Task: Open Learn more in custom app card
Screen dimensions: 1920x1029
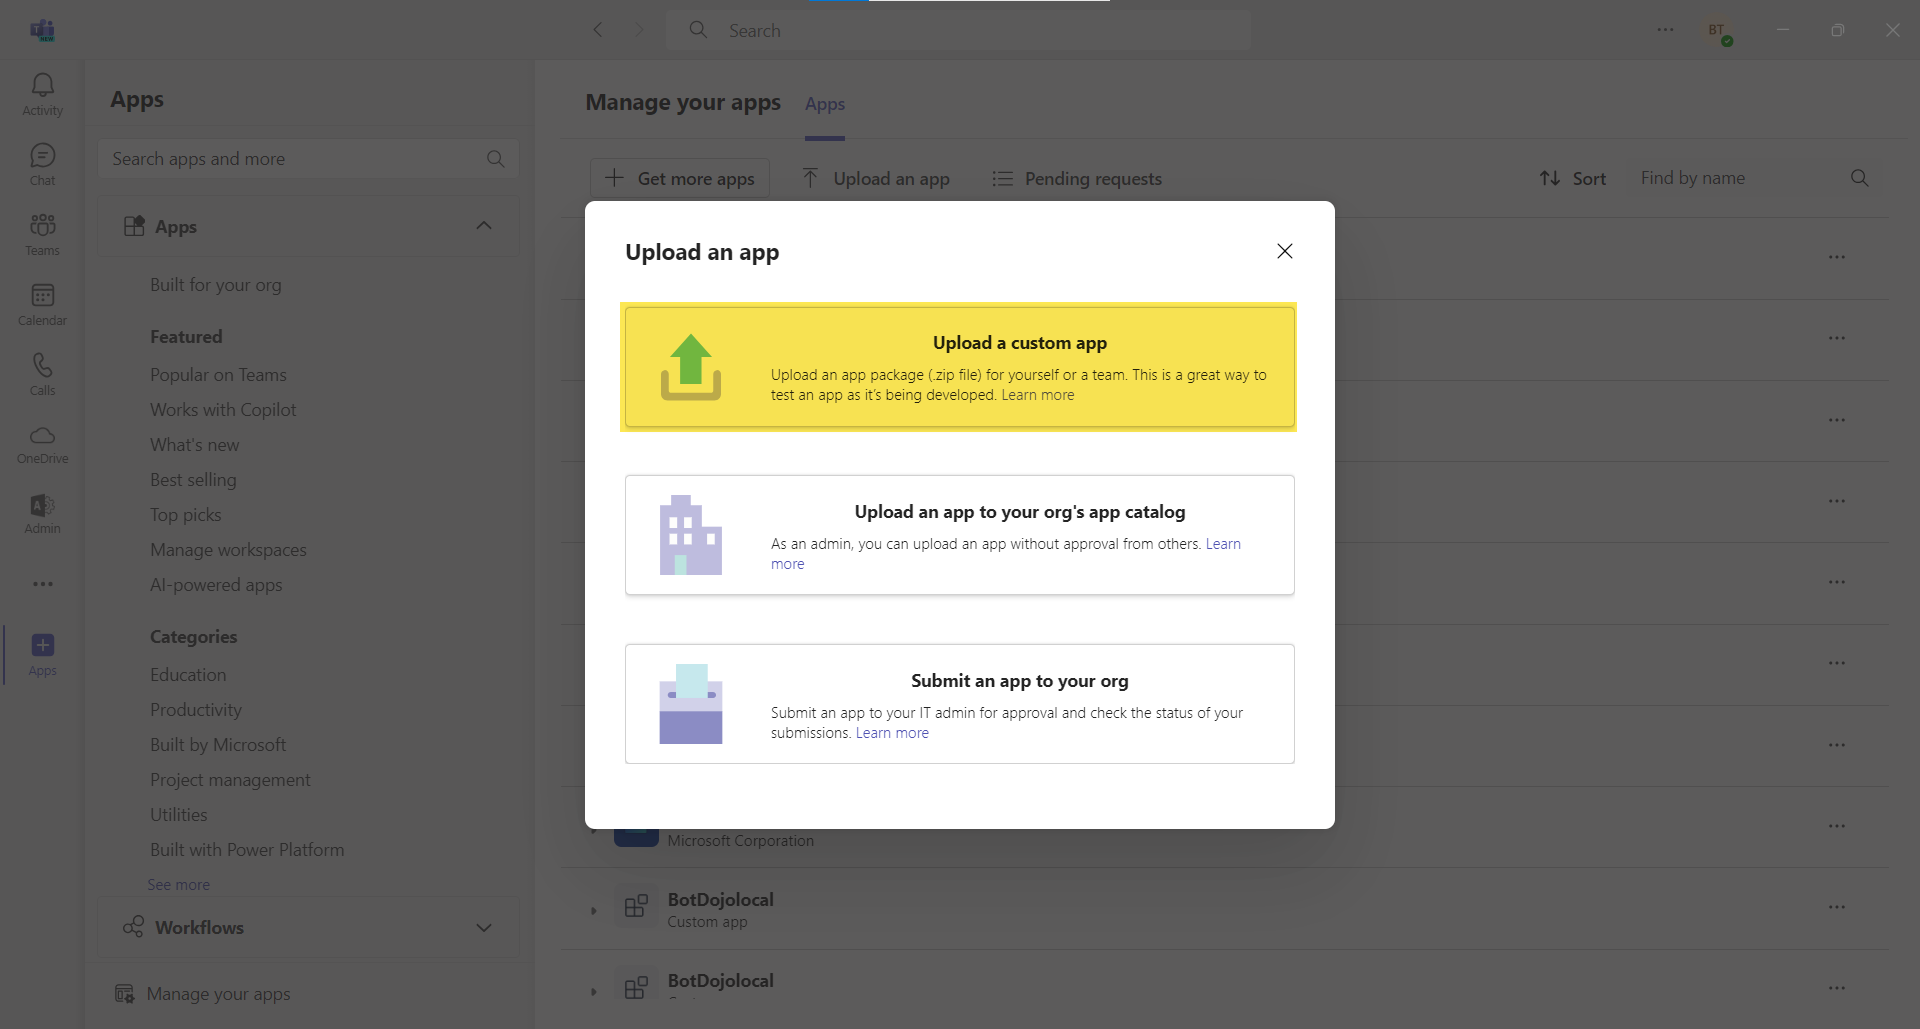Action: [1038, 395]
